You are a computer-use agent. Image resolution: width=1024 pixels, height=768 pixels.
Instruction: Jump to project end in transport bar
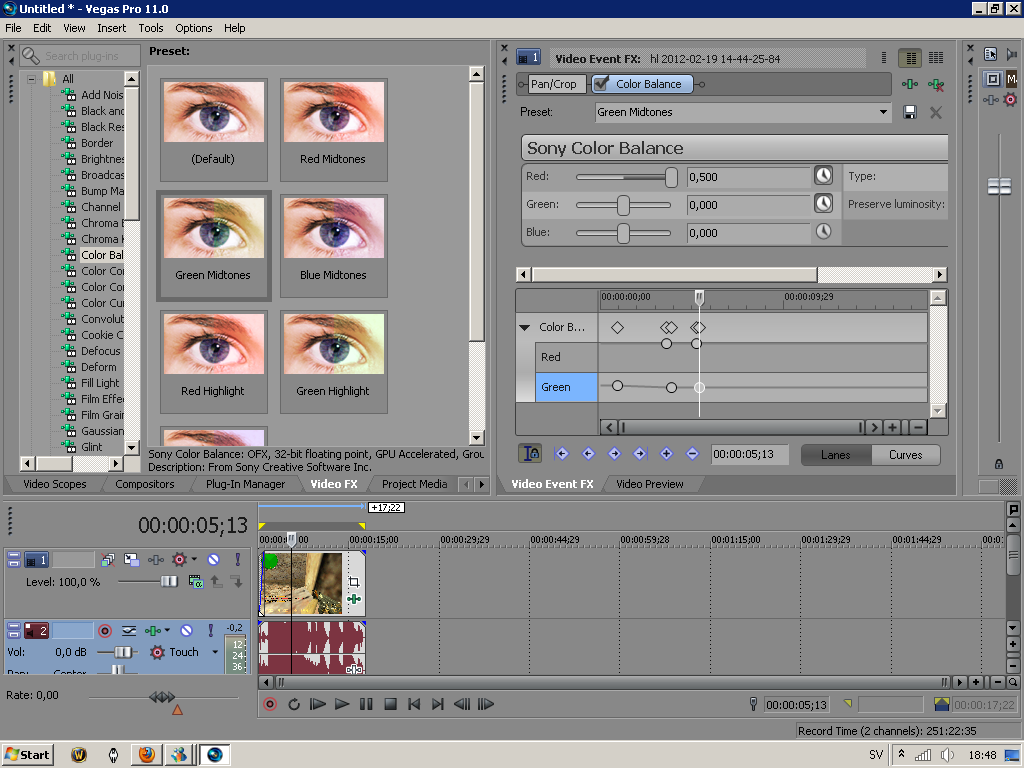point(438,704)
